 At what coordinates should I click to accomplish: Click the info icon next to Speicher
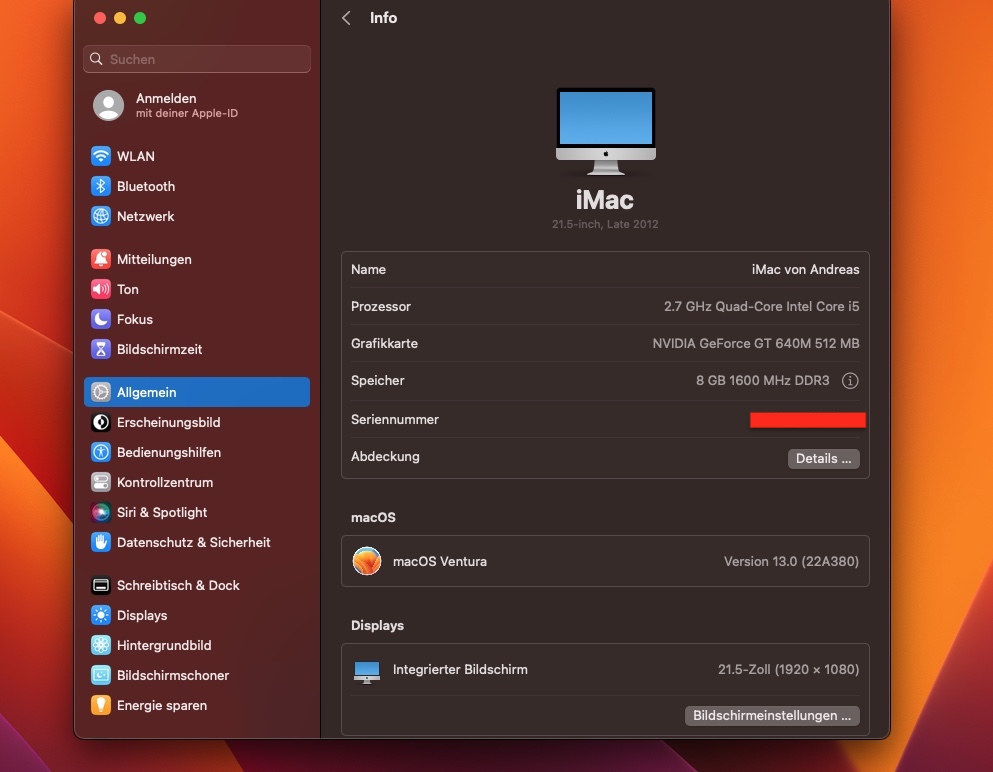(850, 381)
